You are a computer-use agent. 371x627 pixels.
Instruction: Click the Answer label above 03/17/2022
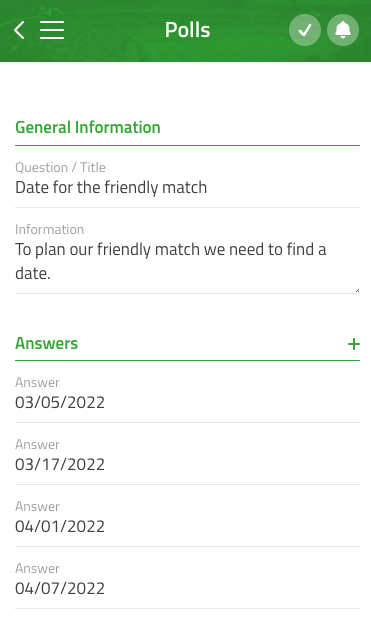tap(38, 444)
